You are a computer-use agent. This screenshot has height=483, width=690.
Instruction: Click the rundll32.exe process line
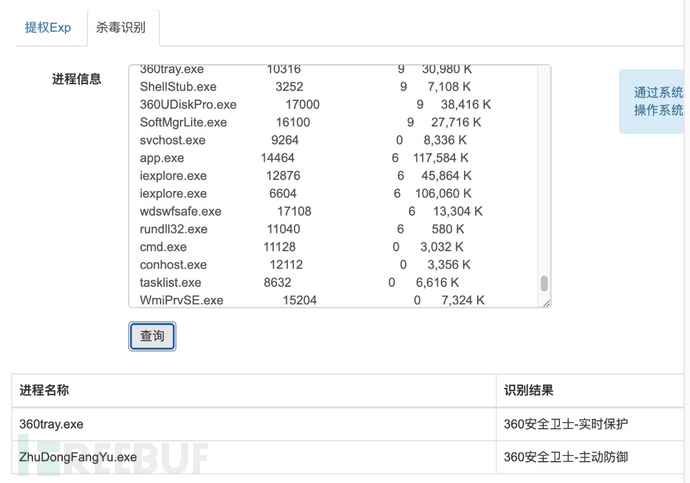coord(302,229)
